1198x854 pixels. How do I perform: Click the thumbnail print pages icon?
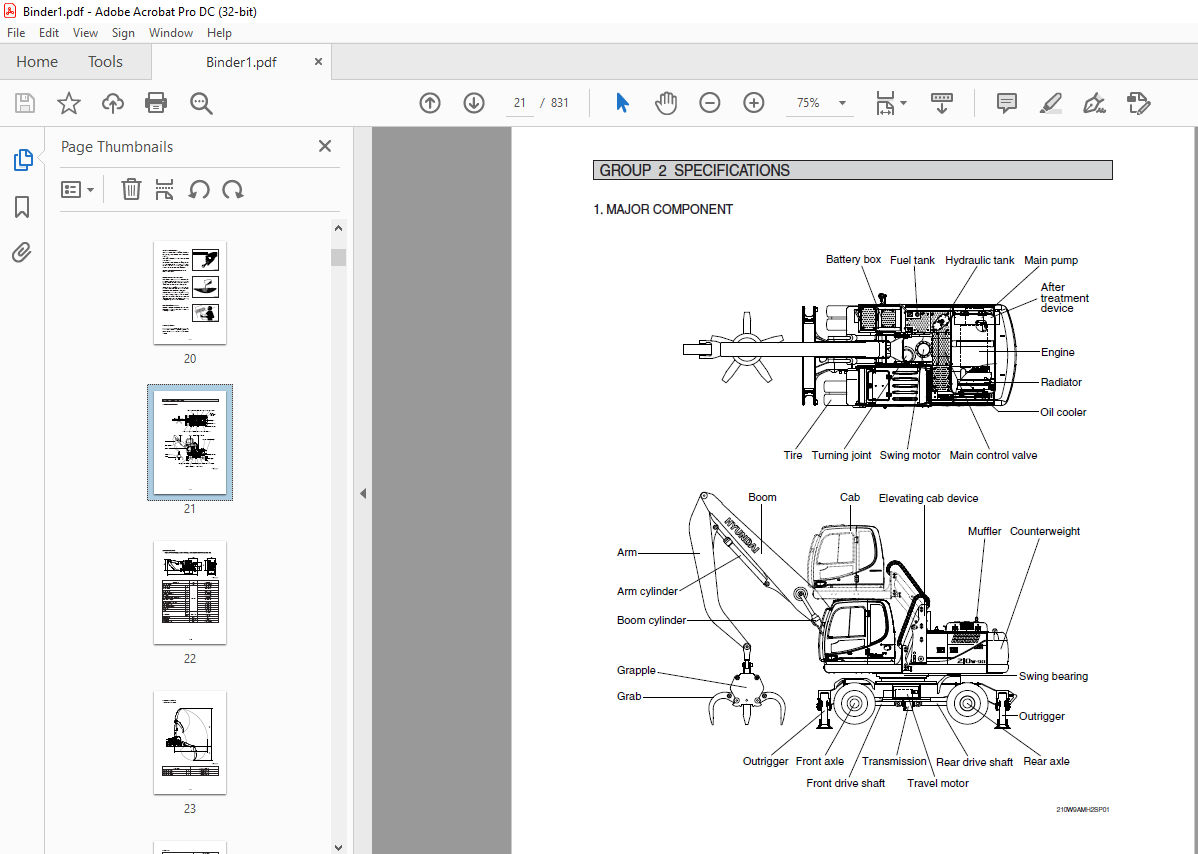point(164,189)
